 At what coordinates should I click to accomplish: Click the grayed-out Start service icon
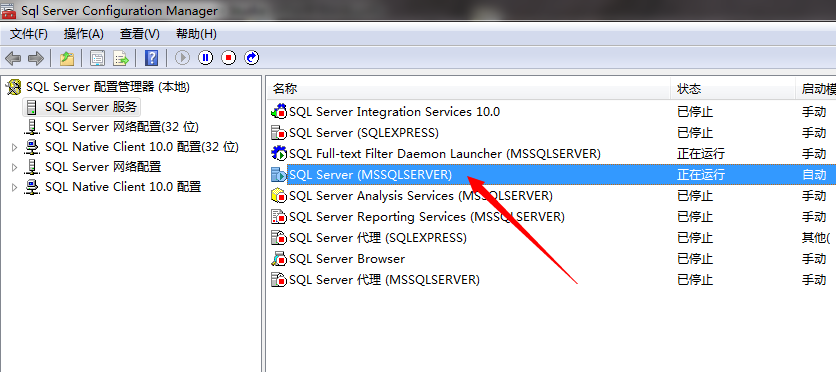click(183, 58)
